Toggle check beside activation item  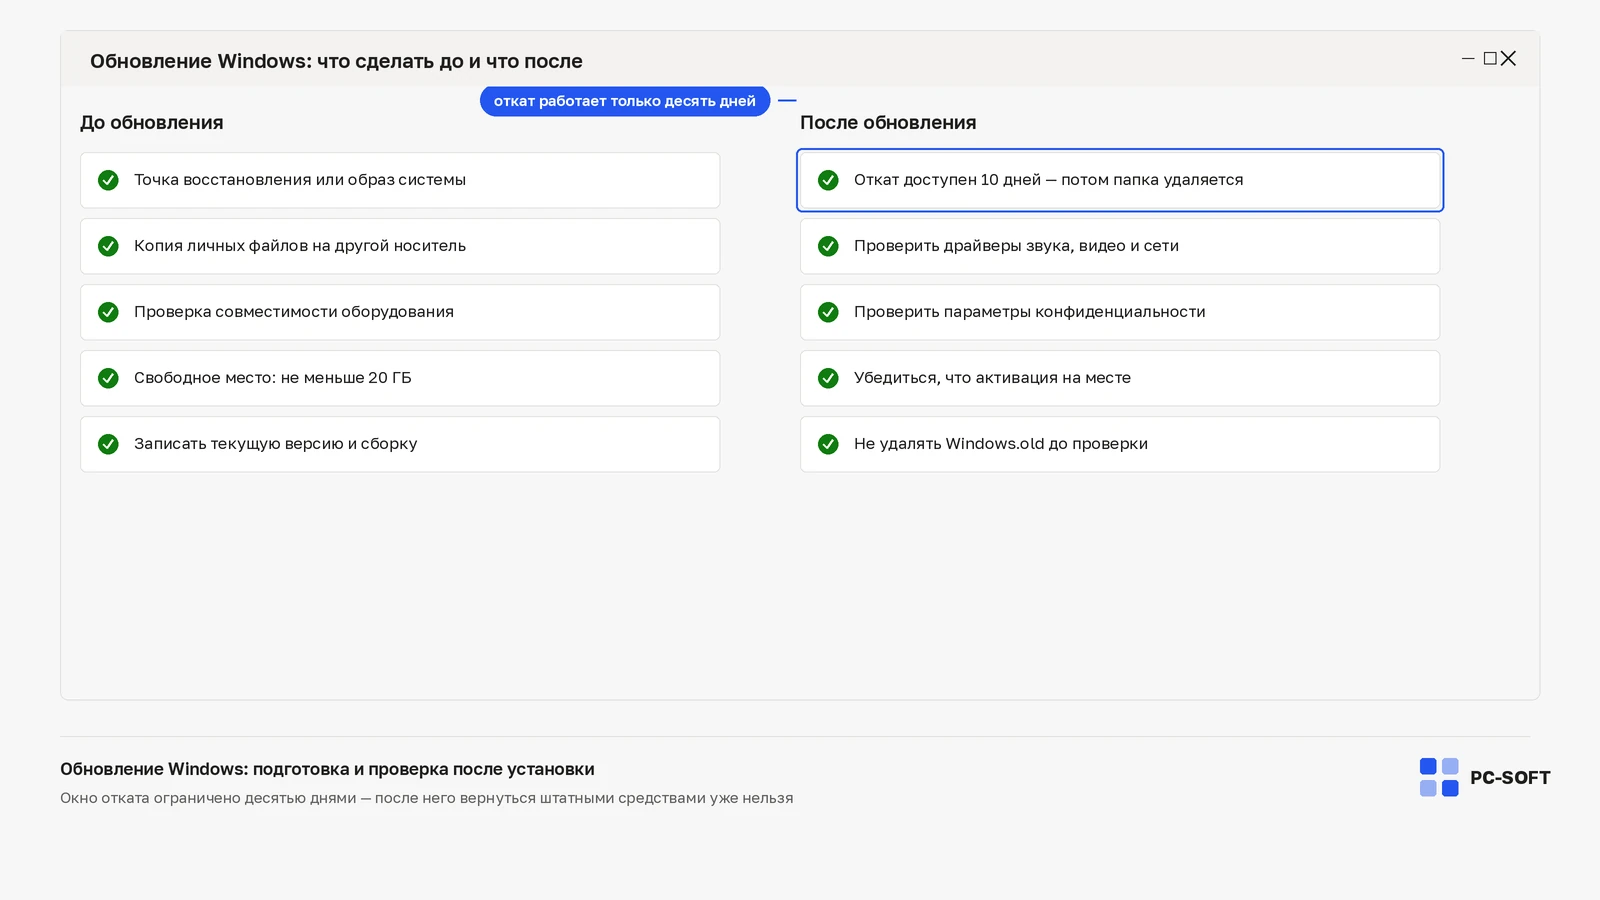[x=828, y=378]
